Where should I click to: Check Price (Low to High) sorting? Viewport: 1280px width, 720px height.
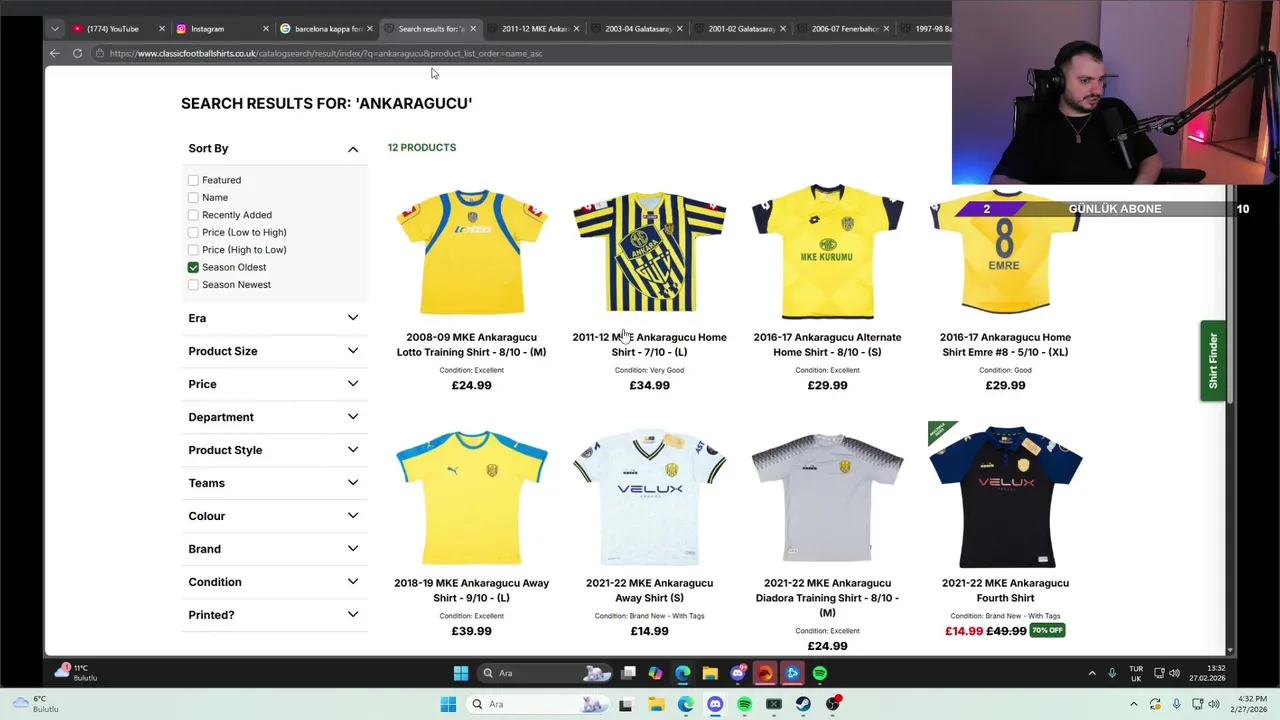pos(193,232)
